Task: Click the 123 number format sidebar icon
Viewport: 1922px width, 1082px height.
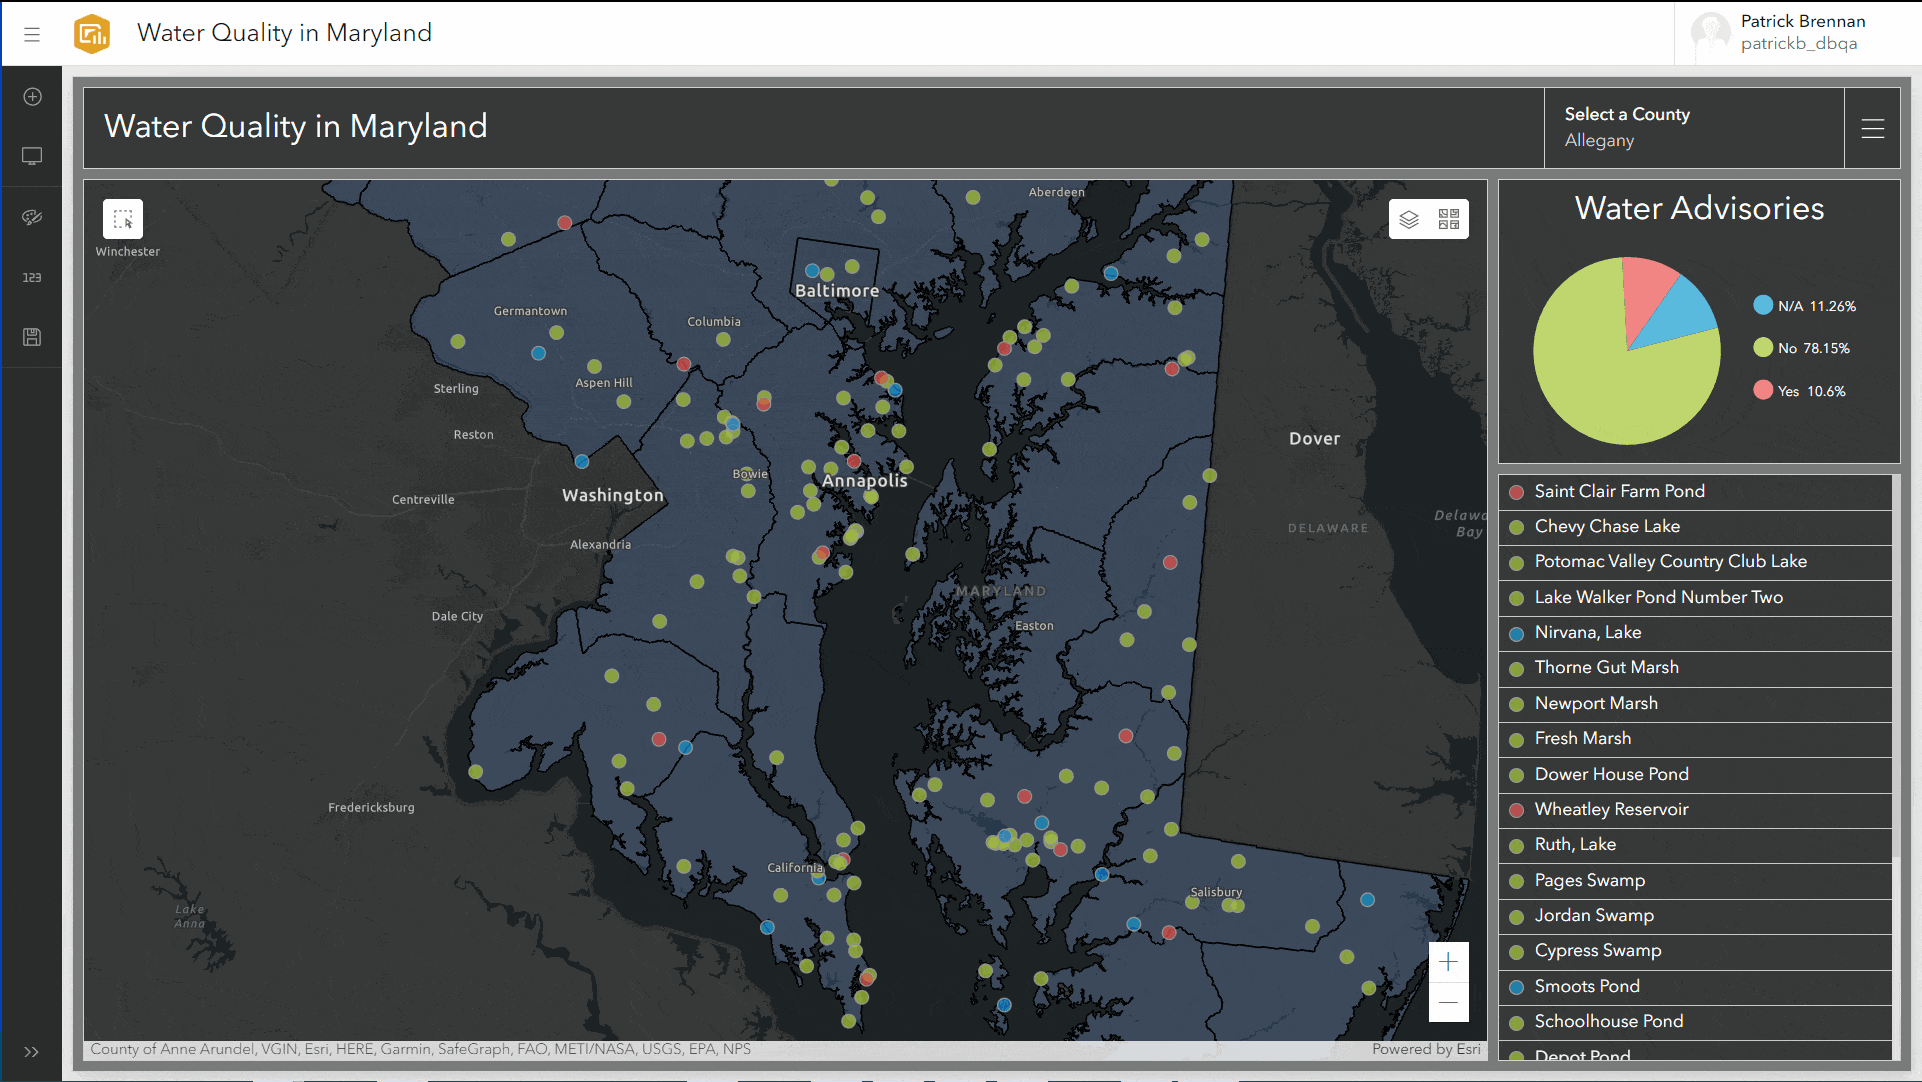Action: (x=32, y=277)
